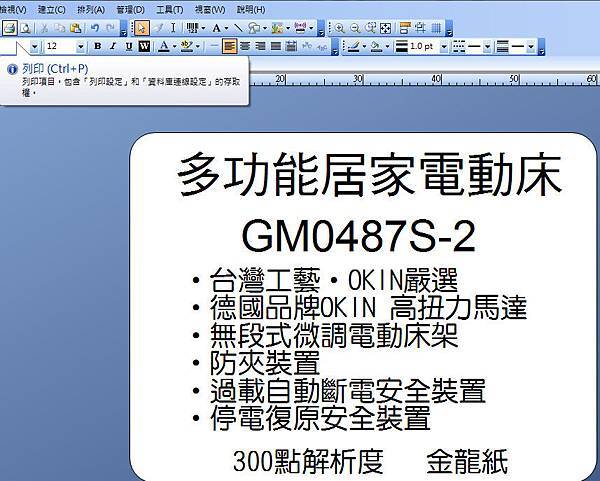Select the text 防夾裝置 on the label

click(x=265, y=363)
